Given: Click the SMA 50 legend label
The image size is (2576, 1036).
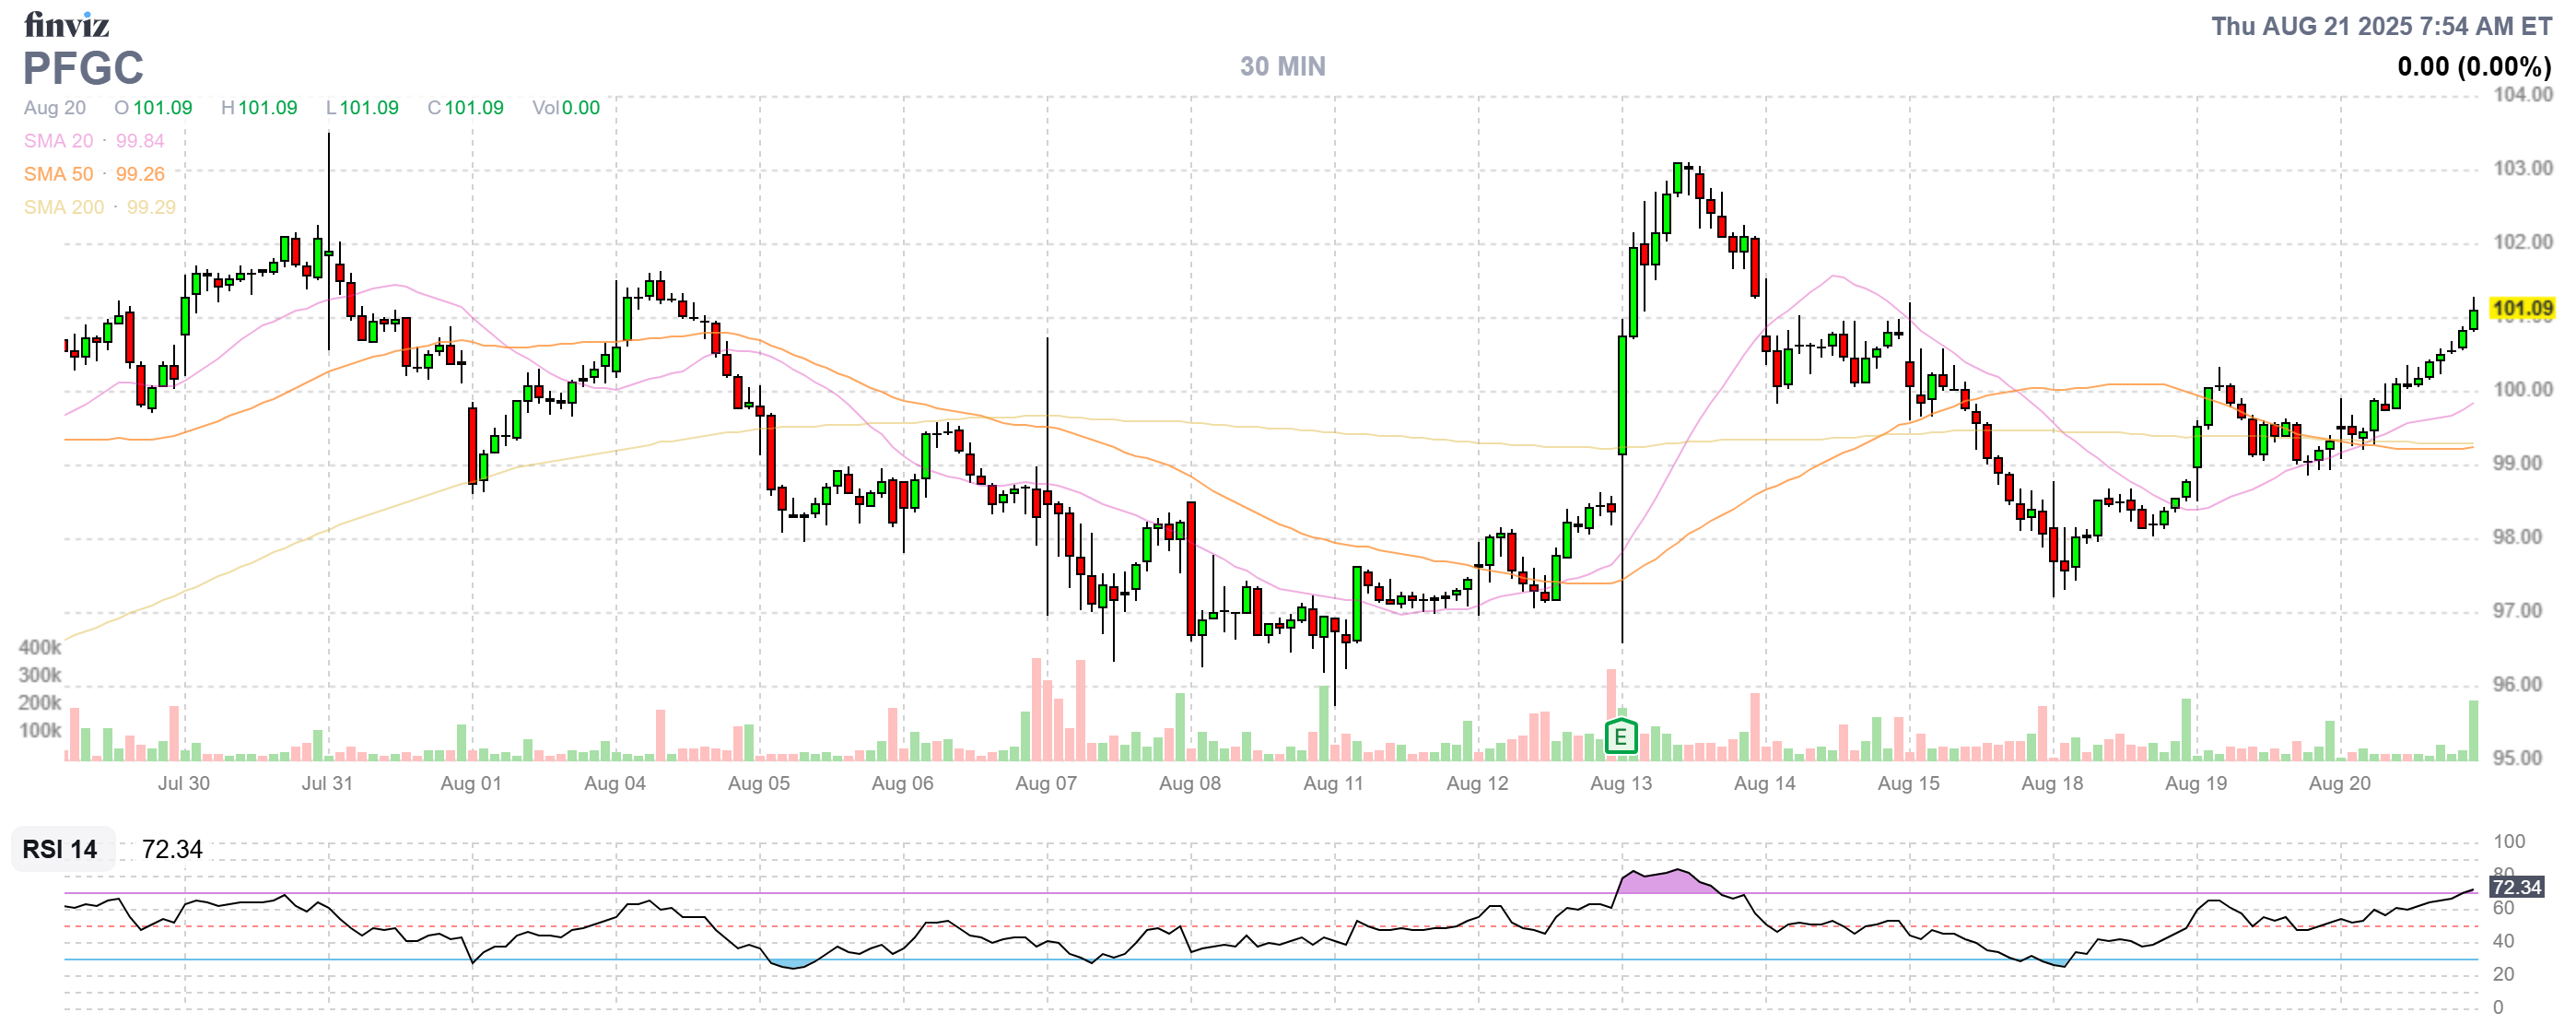Looking at the screenshot, I should (x=58, y=174).
